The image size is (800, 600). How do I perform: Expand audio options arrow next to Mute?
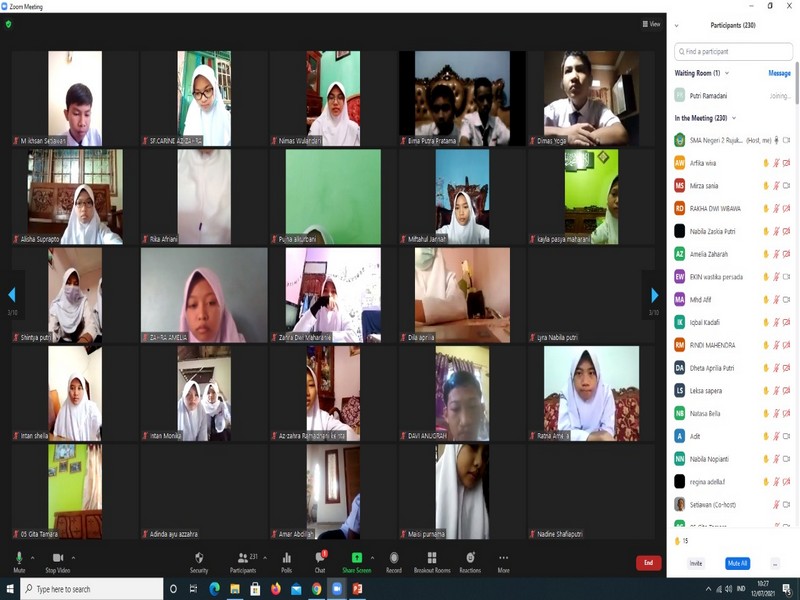[x=33, y=557]
